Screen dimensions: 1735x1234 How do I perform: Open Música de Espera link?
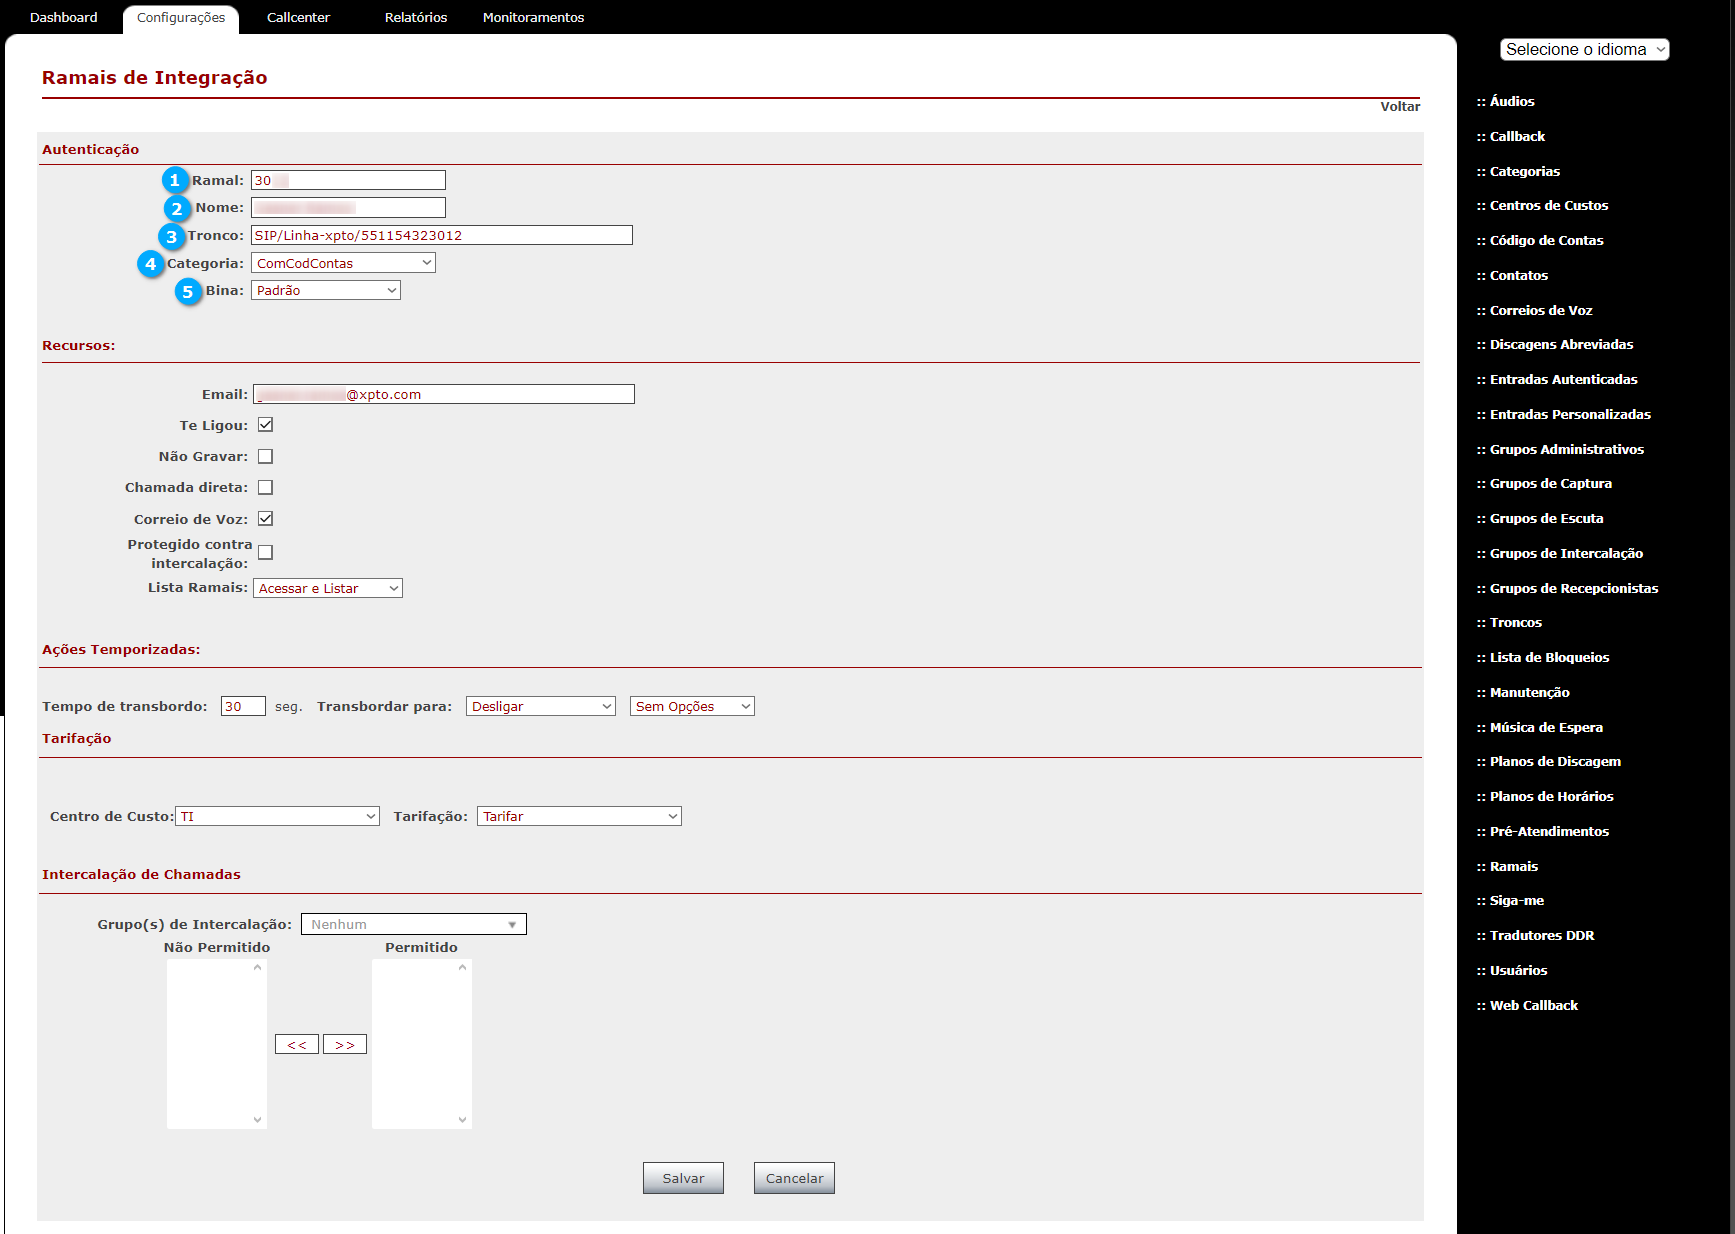(x=1546, y=727)
